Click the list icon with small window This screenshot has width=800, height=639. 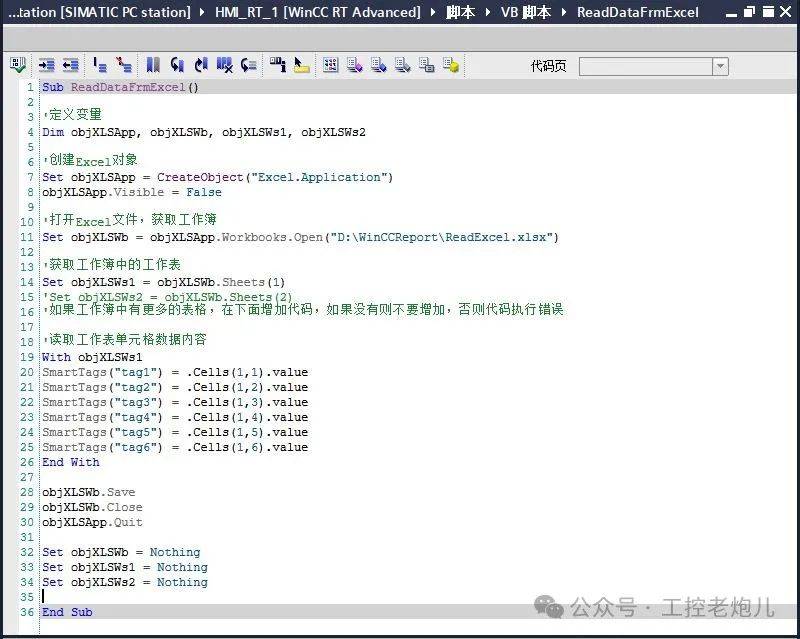(427, 65)
